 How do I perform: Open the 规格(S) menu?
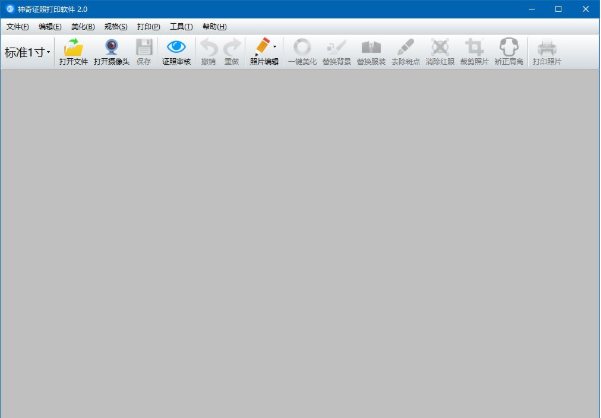click(x=116, y=27)
